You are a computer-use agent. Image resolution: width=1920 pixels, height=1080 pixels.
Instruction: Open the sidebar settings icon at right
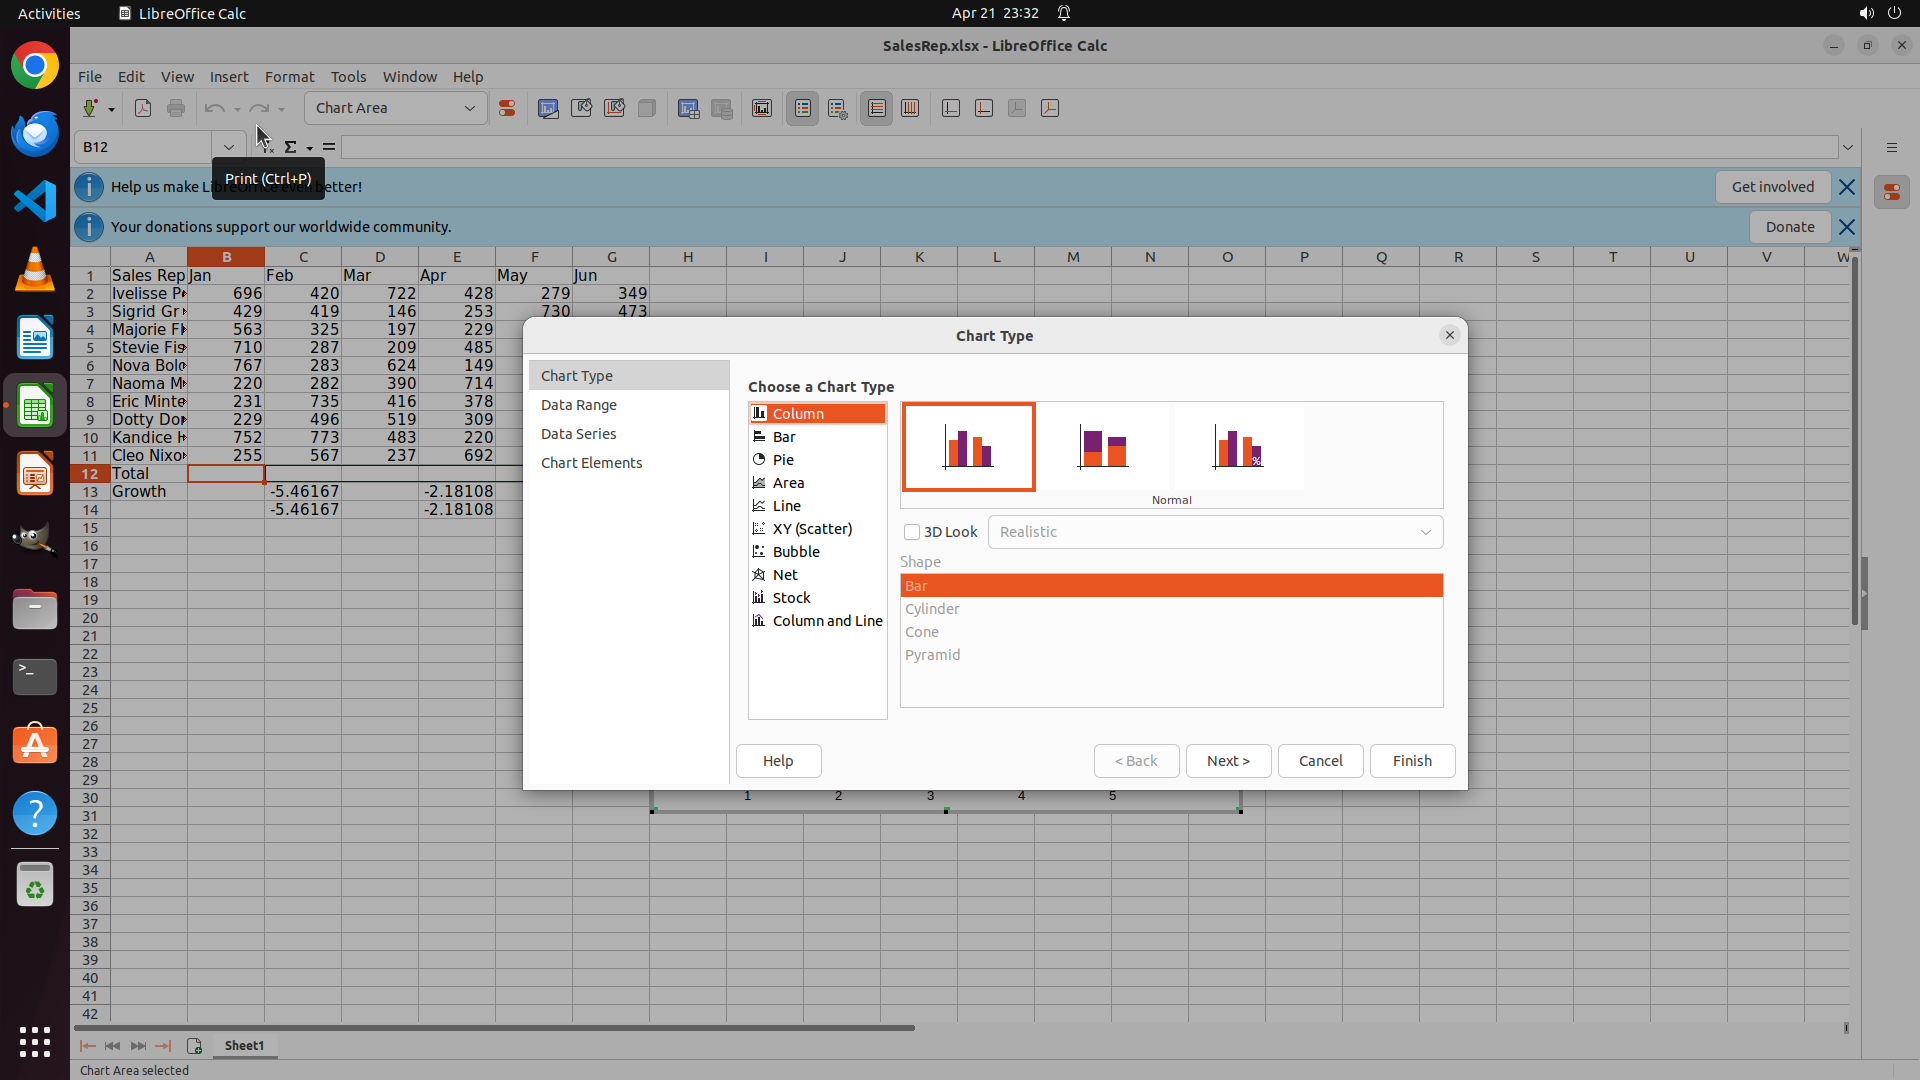[x=1891, y=147]
